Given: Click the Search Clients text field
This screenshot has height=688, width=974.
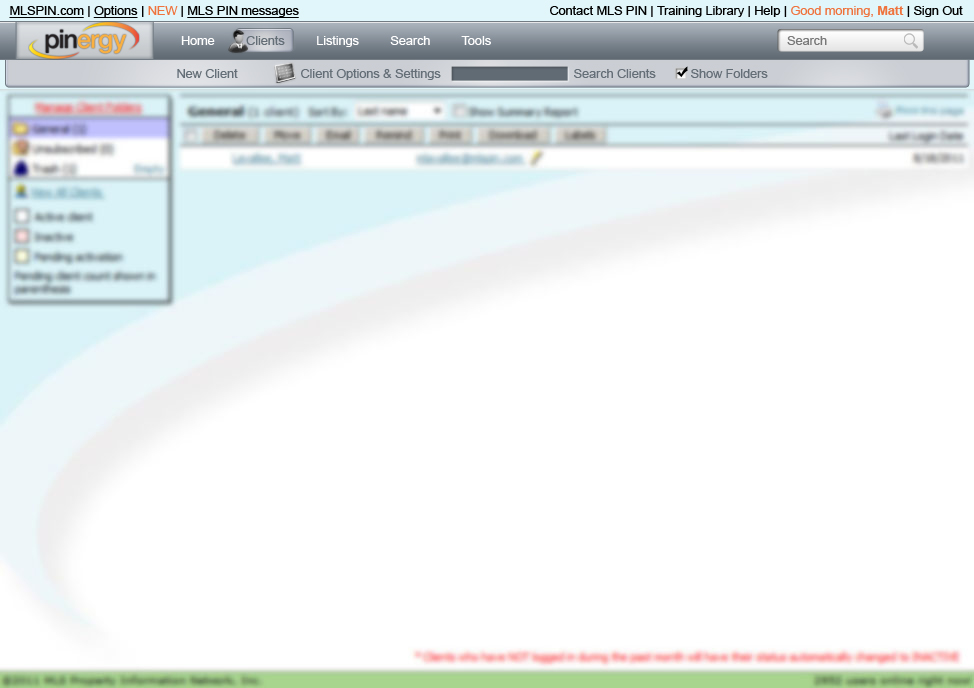Looking at the screenshot, I should click(509, 73).
